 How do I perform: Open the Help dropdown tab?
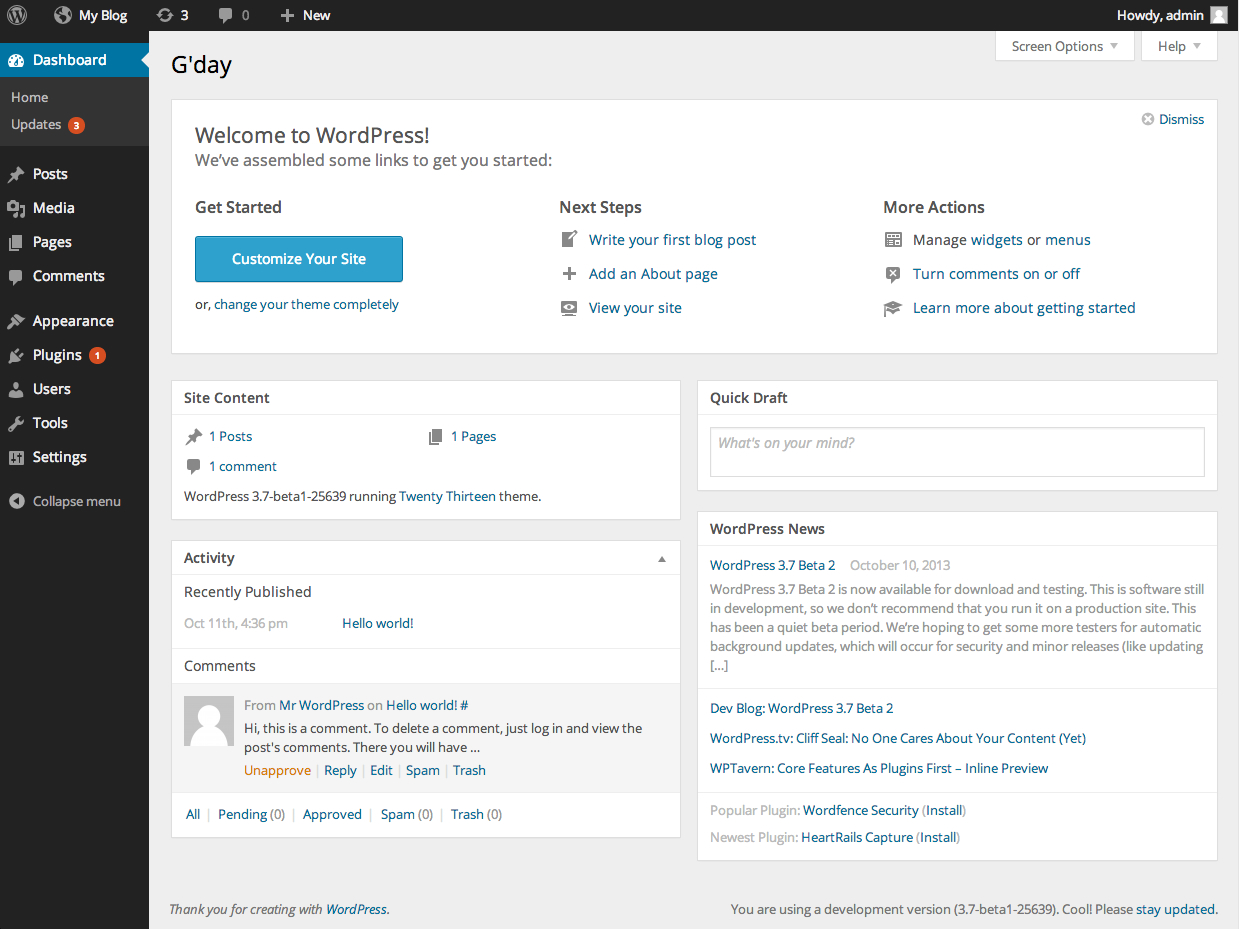click(1179, 46)
